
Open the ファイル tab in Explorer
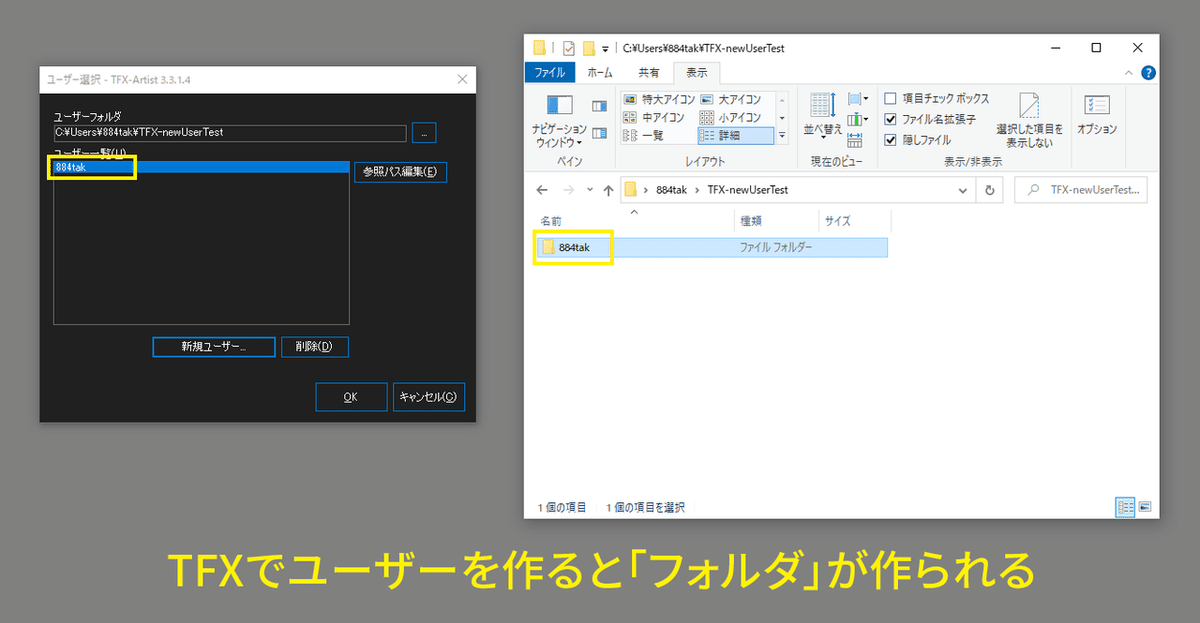(549, 73)
